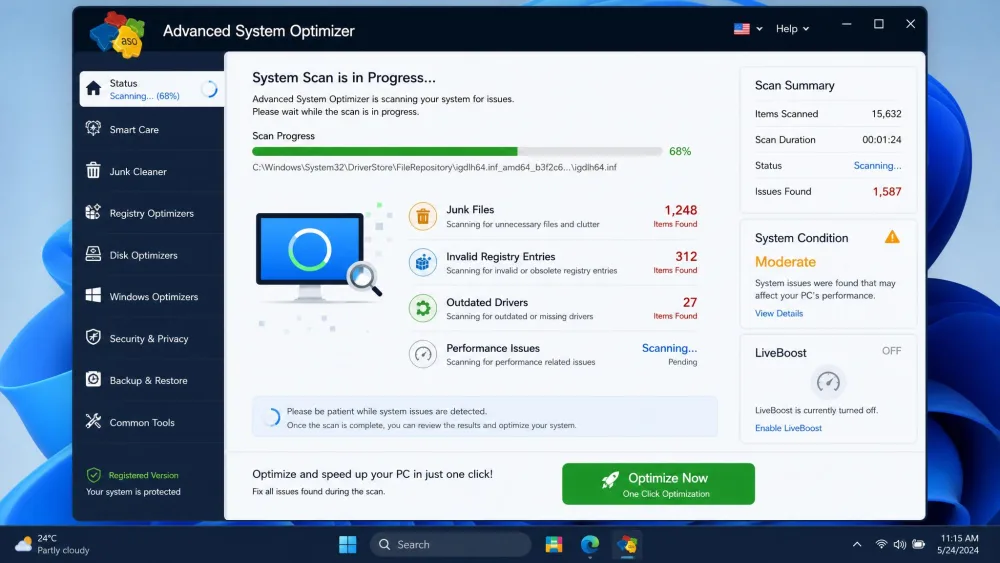This screenshot has height=563, width=1000.
Task: Click the Advanced System Optimizer taskbar icon
Action: tap(627, 545)
